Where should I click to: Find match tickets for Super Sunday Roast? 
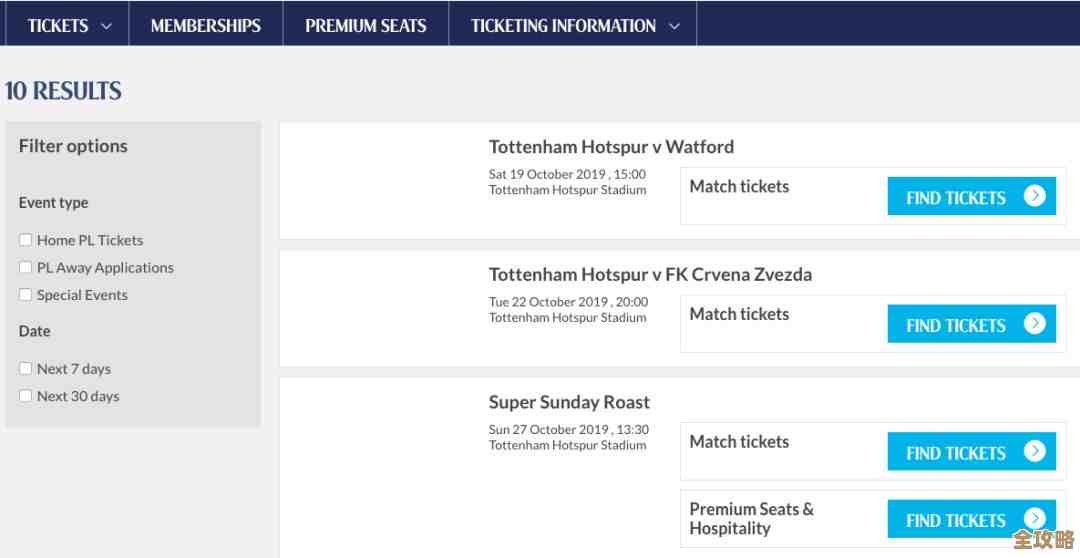click(x=956, y=452)
